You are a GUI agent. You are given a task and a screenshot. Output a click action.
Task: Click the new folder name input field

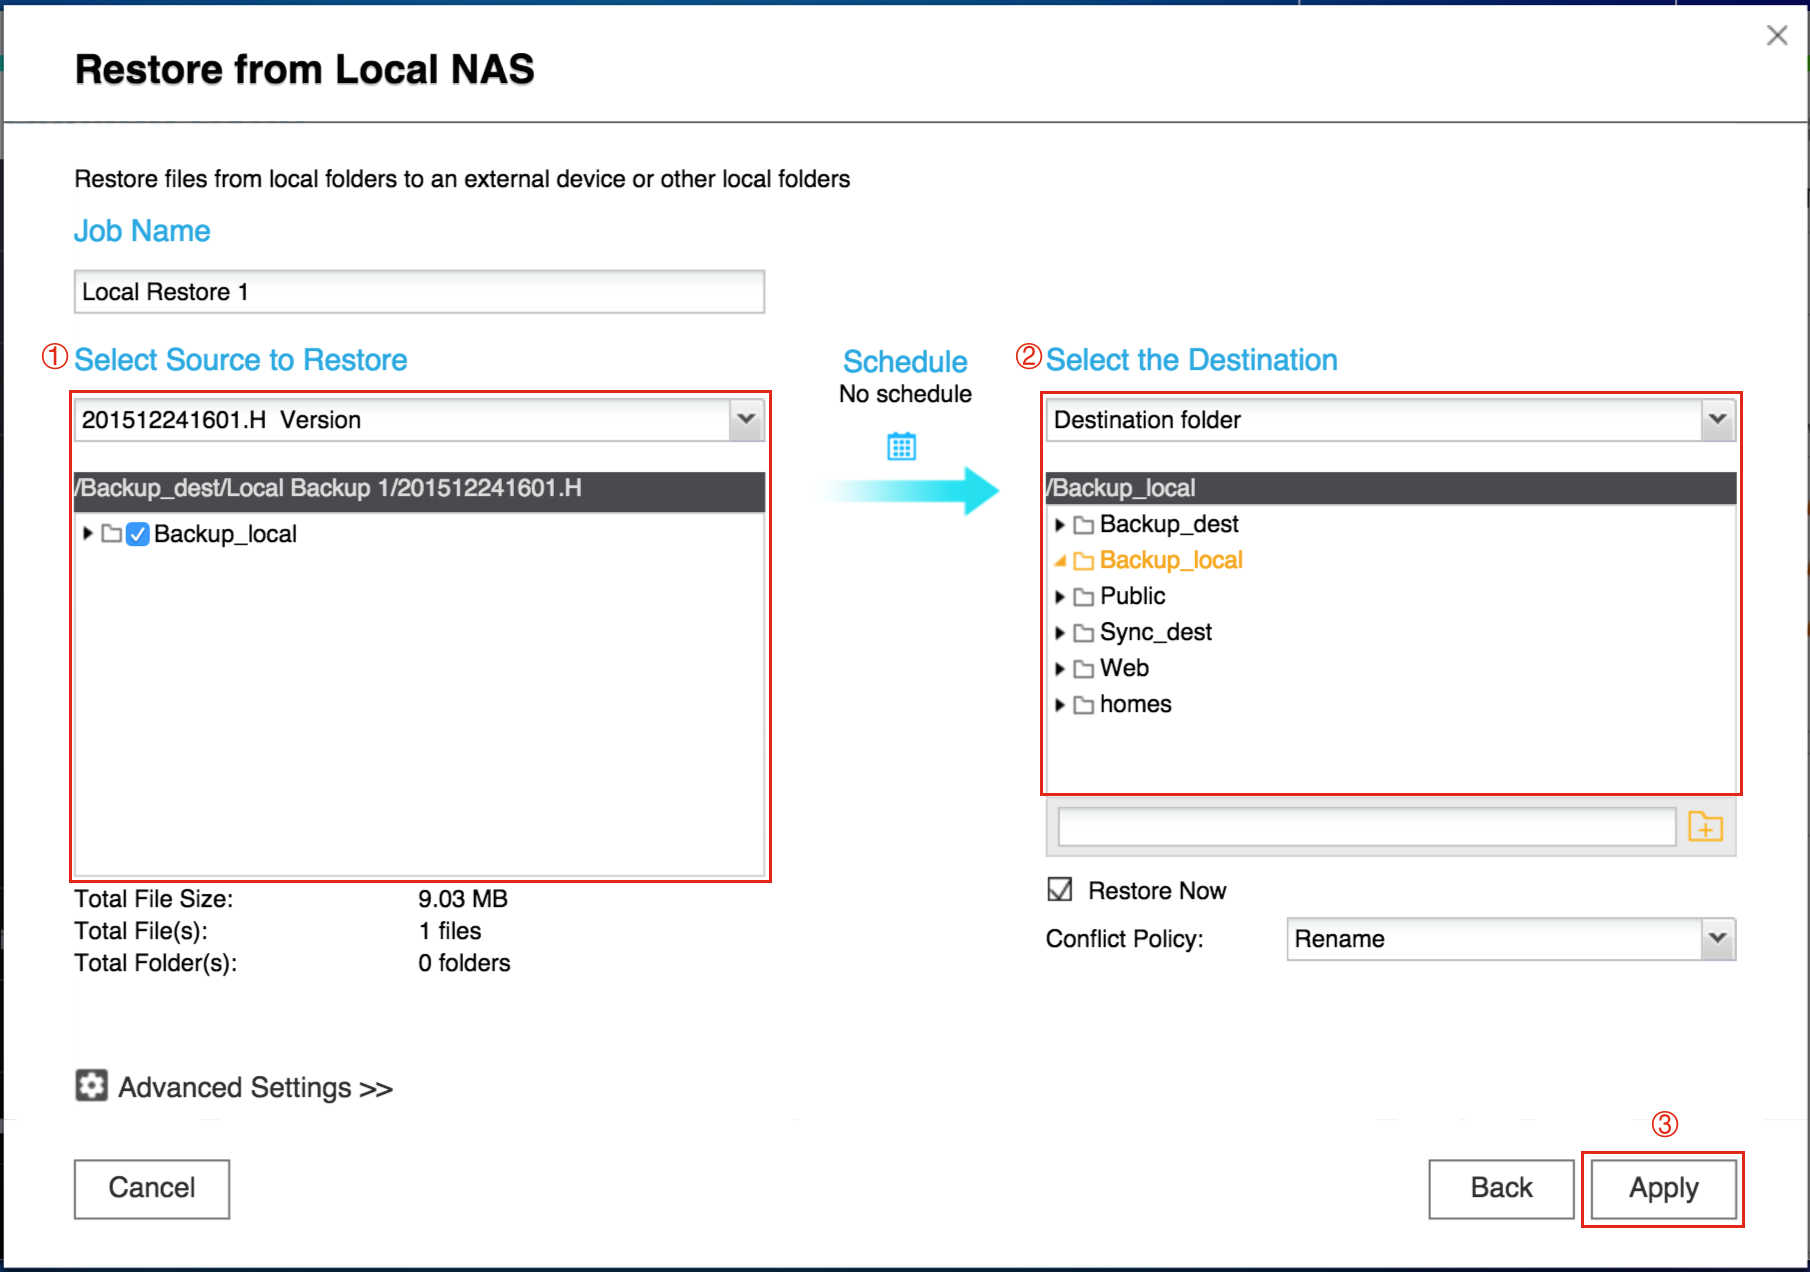[1366, 827]
